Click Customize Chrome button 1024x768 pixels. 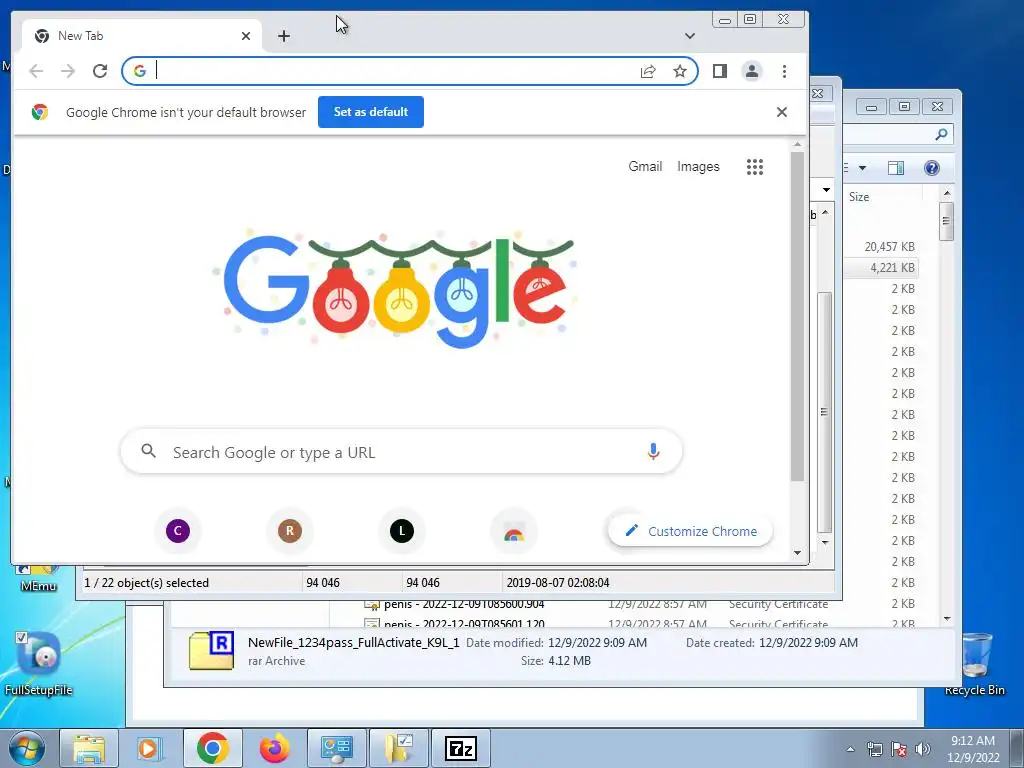click(690, 531)
